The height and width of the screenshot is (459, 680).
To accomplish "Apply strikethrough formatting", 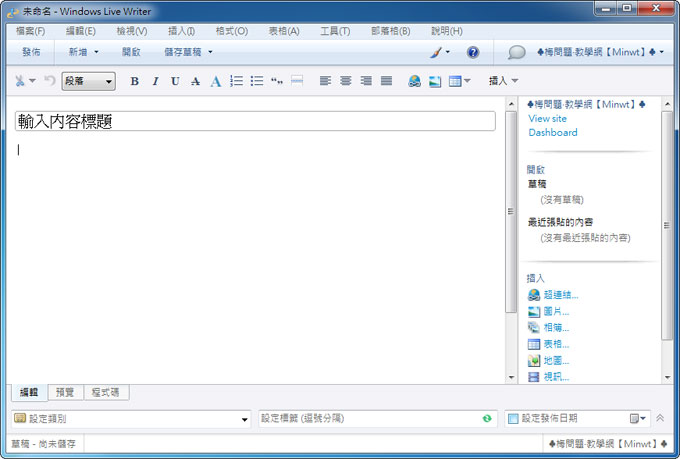I will coord(195,81).
